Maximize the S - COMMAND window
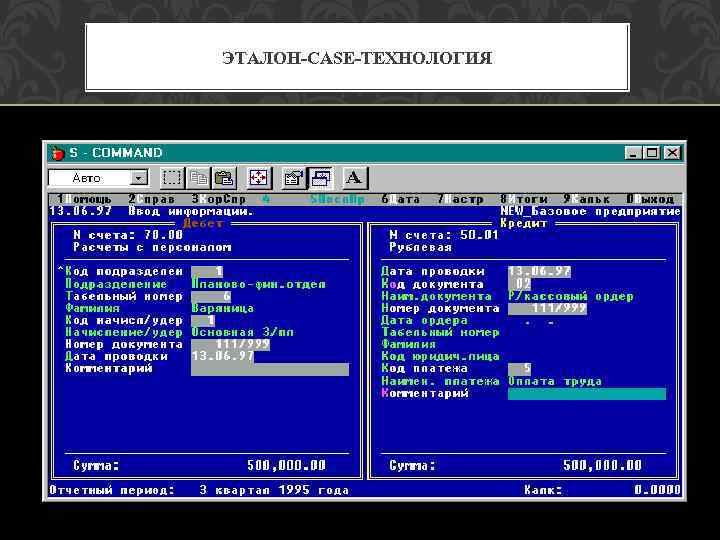 point(652,153)
